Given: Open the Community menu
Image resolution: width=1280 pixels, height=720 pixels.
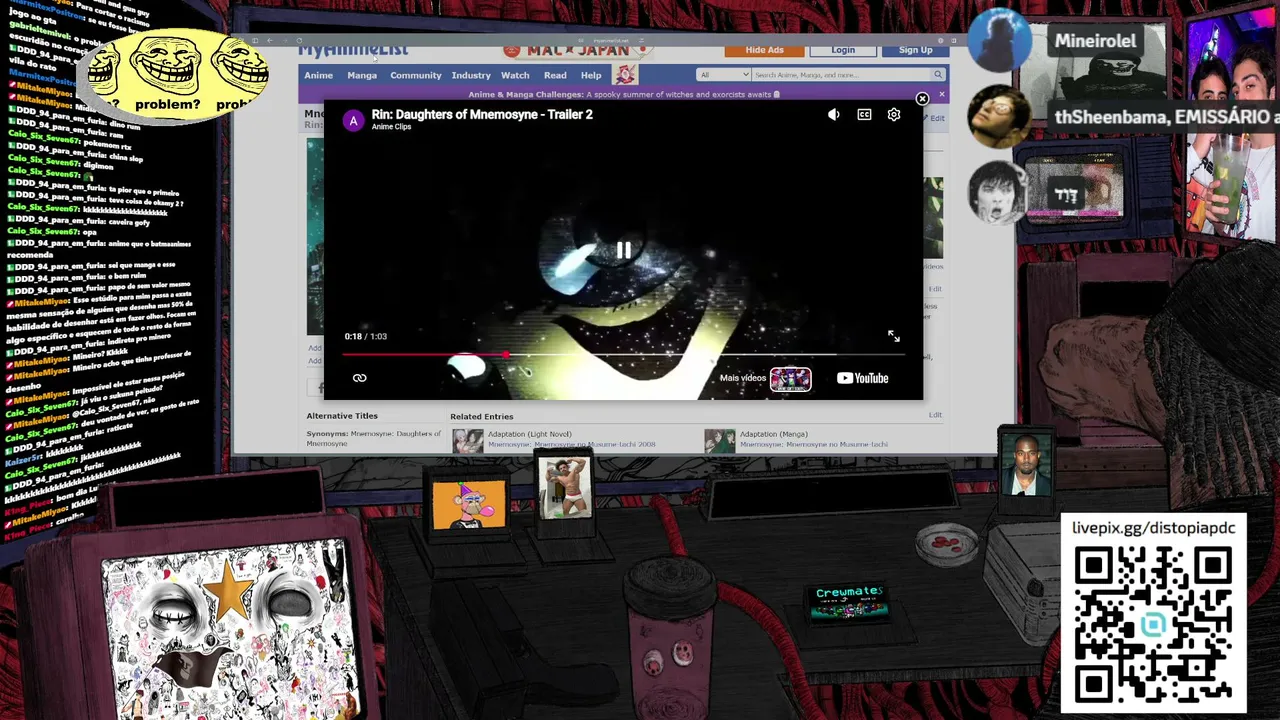Looking at the screenshot, I should pyautogui.click(x=416, y=75).
